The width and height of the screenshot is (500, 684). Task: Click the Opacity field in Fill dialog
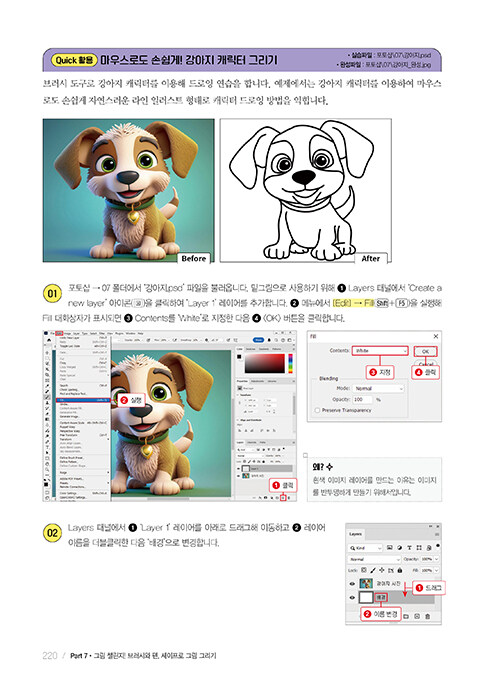coord(362,399)
